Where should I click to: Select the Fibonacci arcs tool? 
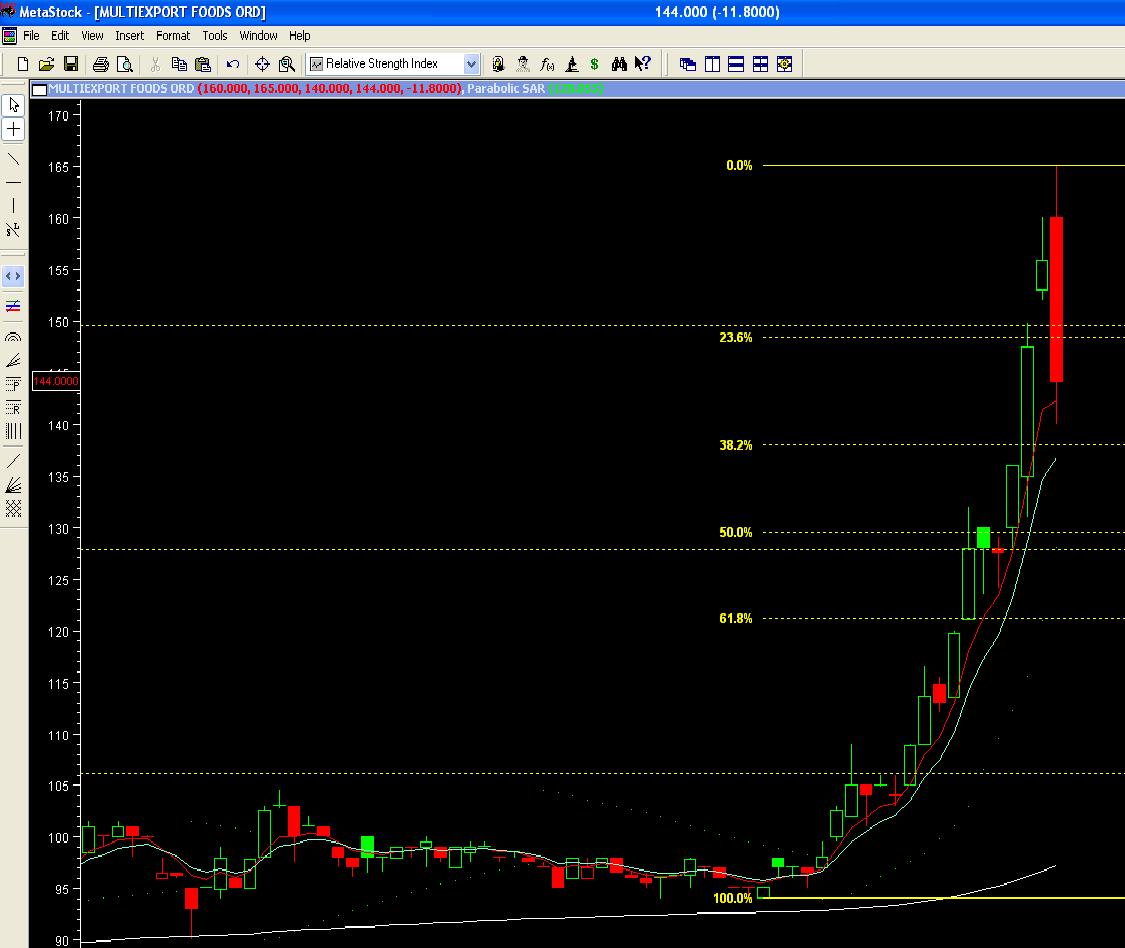[14, 337]
